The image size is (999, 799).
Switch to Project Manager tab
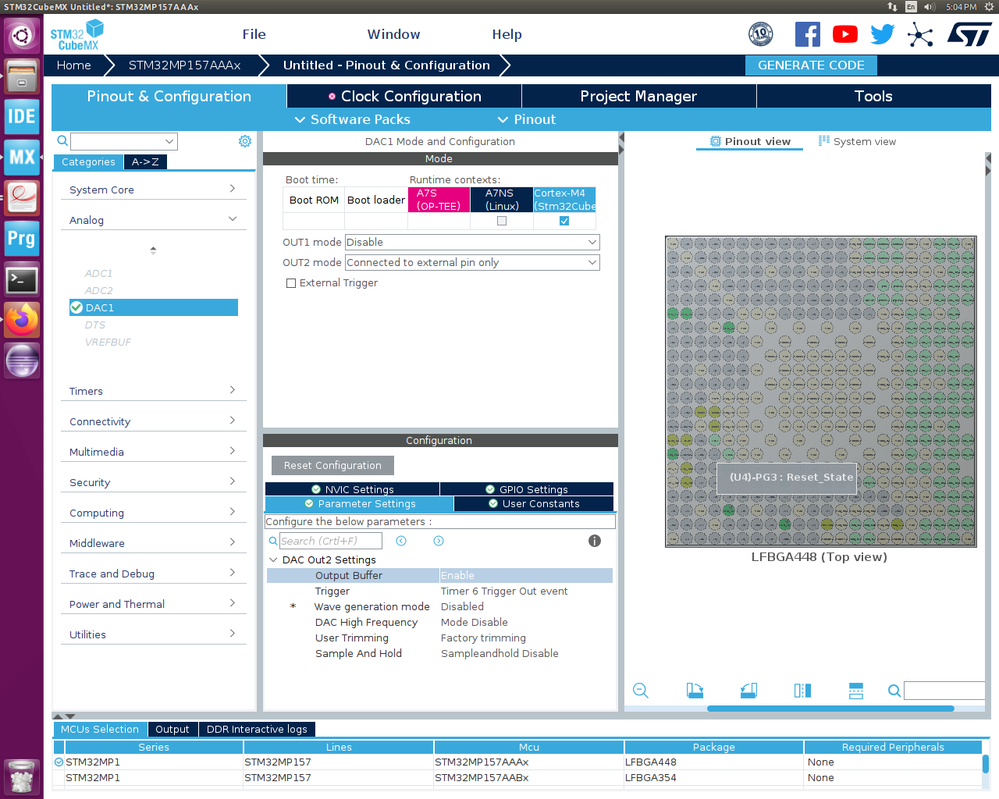(638, 96)
